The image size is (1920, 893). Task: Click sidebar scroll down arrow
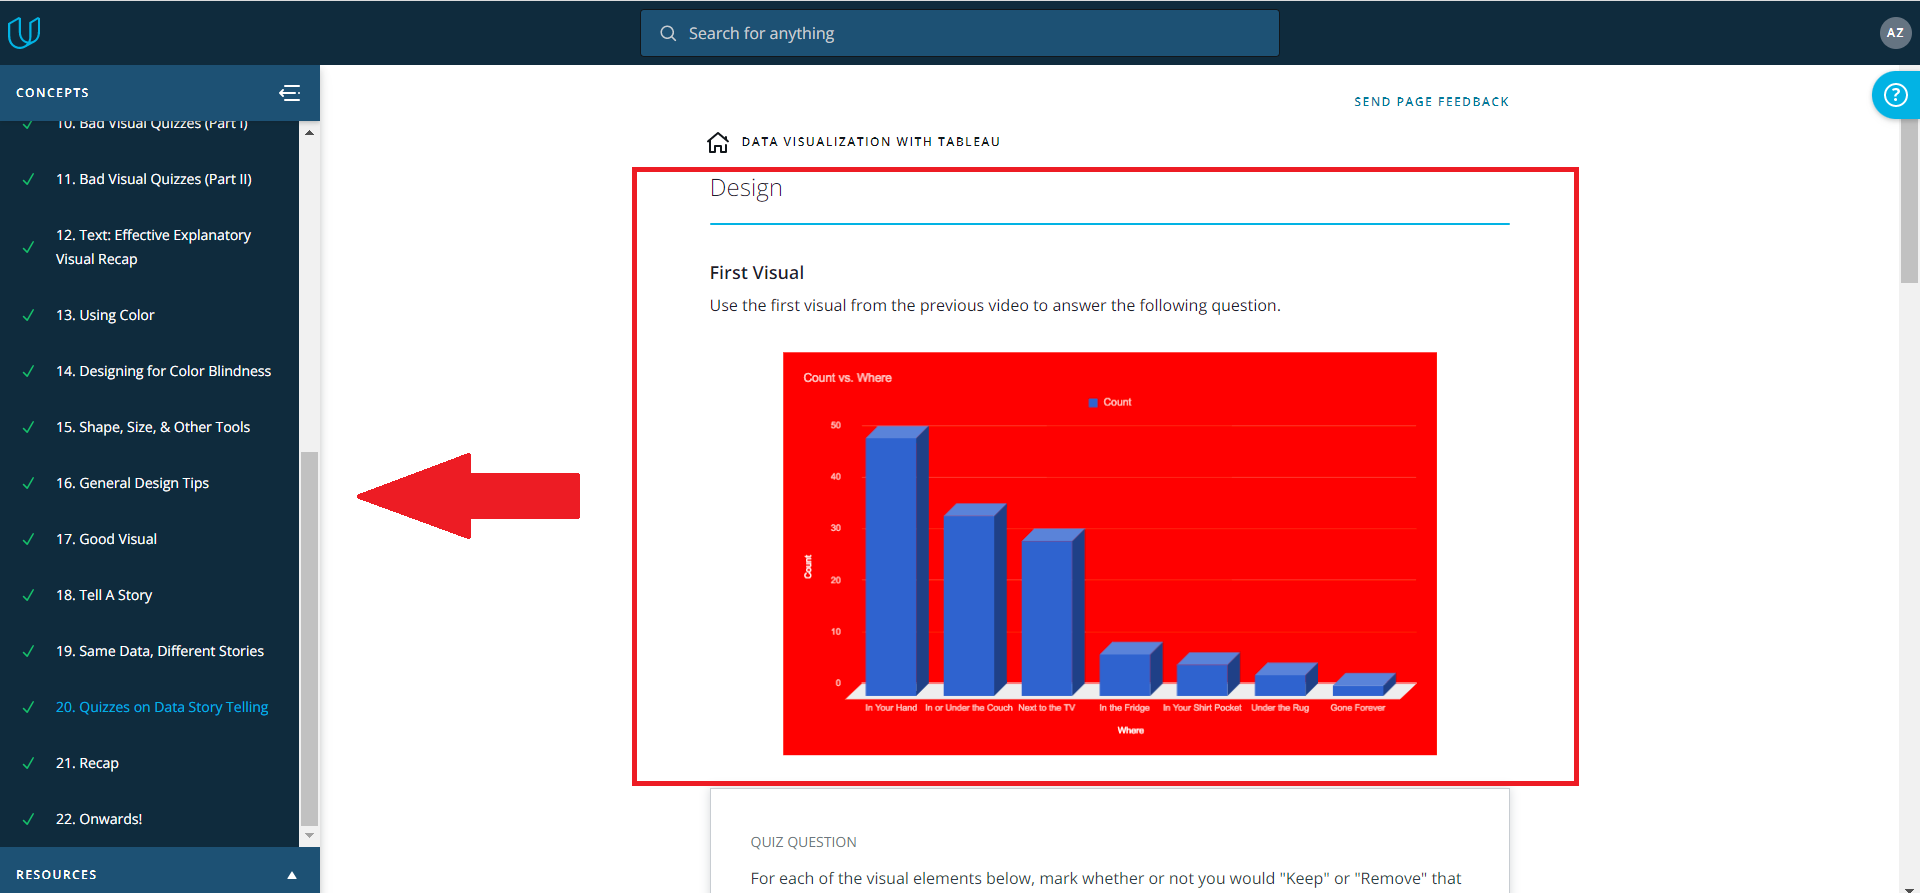tap(310, 835)
